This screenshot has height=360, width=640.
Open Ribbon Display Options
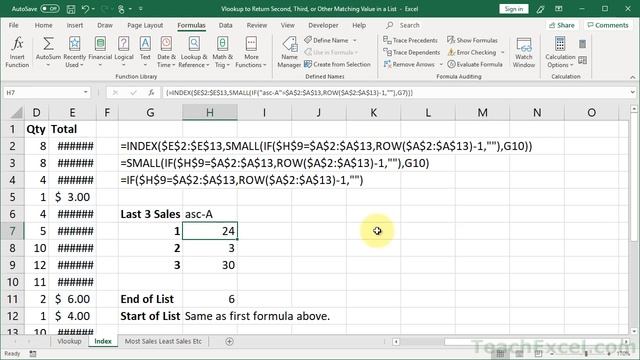[558, 9]
